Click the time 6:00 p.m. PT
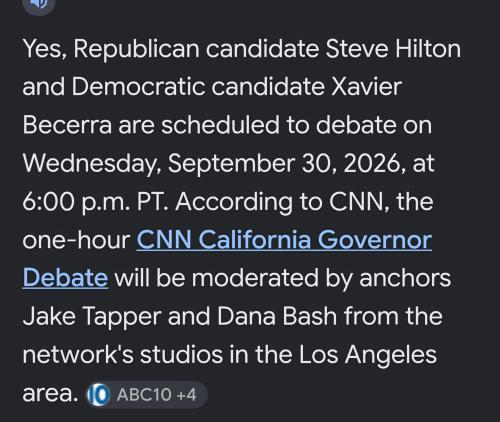Viewport: 500px width, 422px height. pos(95,203)
